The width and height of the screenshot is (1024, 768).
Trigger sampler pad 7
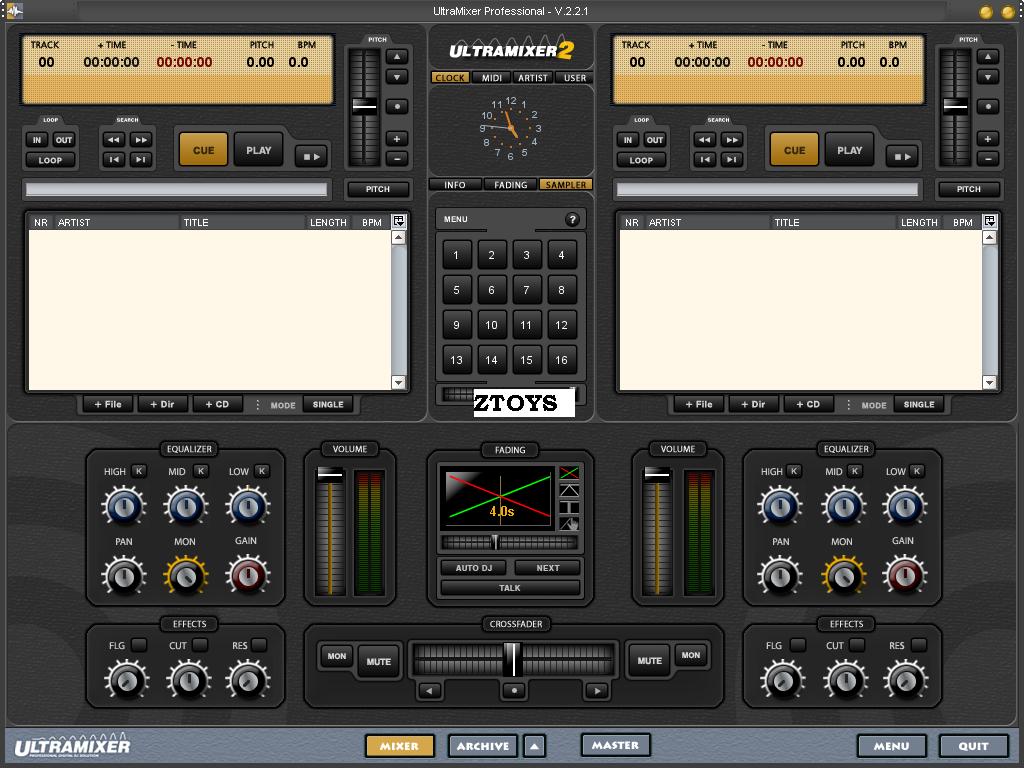tap(526, 290)
